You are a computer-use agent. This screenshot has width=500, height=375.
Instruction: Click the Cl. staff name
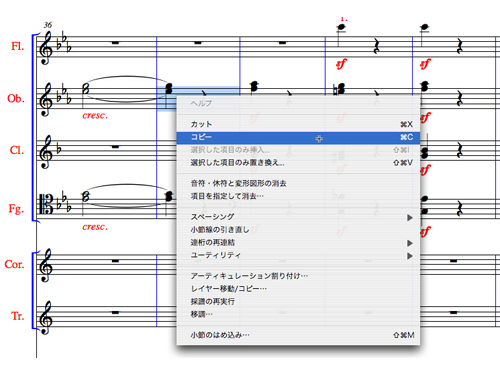17,150
